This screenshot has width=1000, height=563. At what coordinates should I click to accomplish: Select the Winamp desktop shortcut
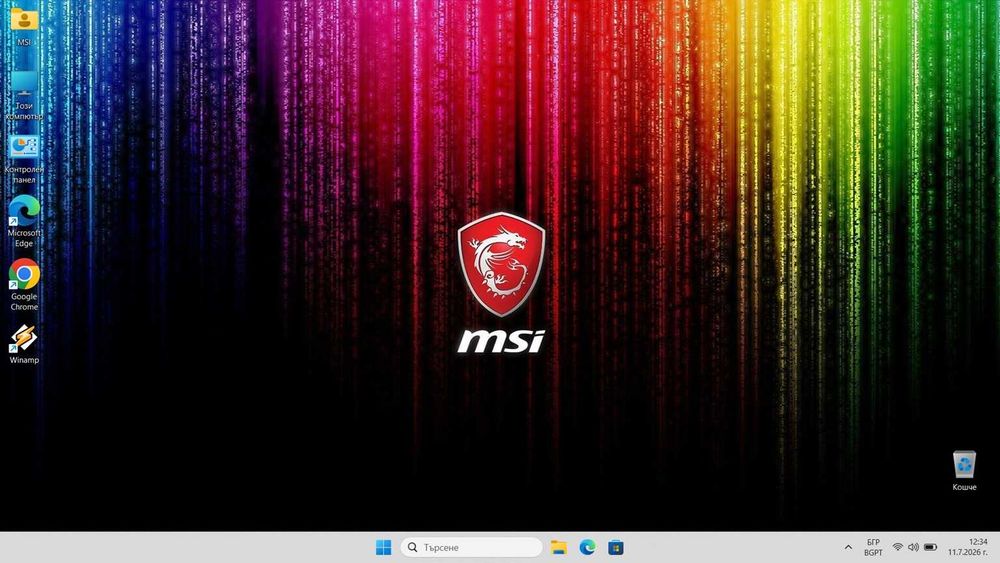[24, 344]
